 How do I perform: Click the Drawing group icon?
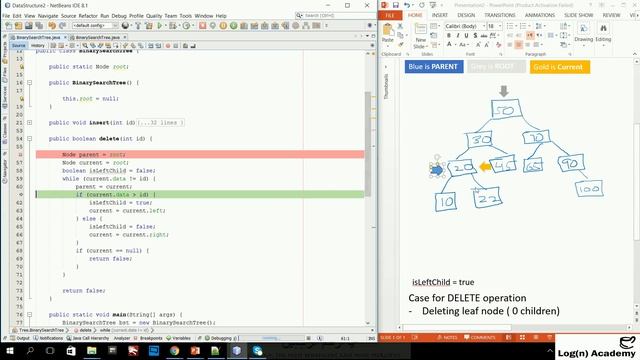[x=583, y=29]
